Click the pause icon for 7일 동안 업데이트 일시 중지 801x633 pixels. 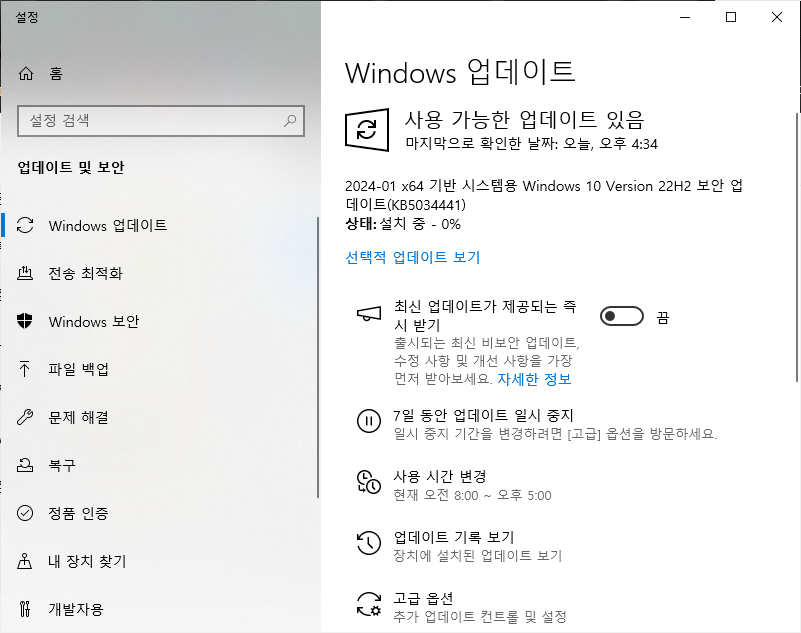coord(368,421)
